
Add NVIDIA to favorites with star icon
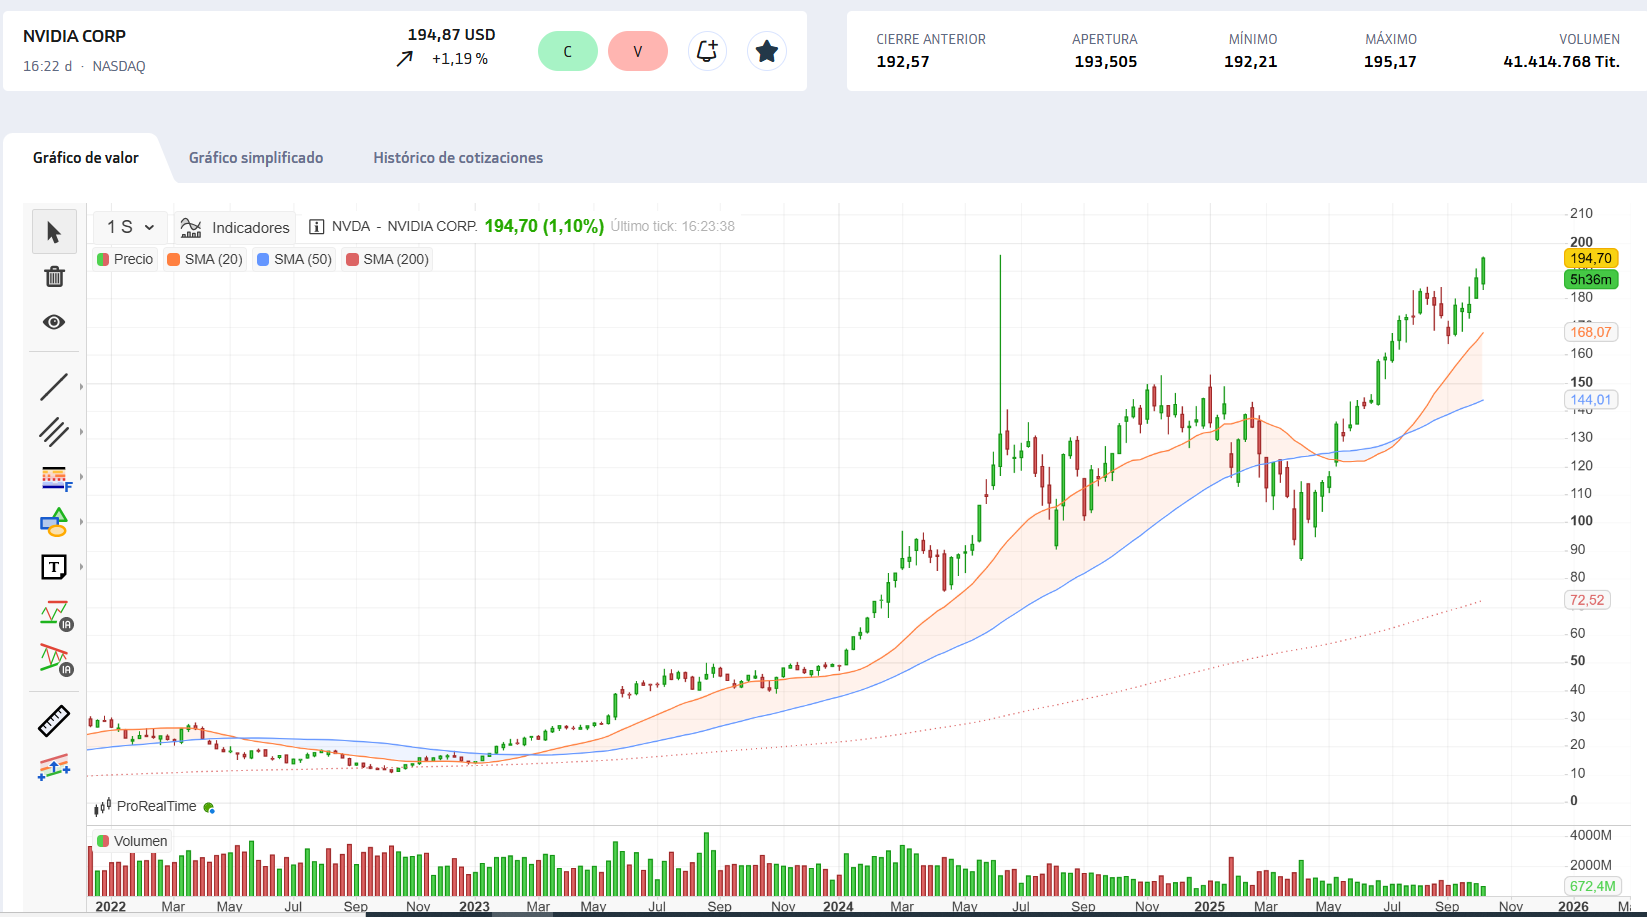tap(767, 51)
